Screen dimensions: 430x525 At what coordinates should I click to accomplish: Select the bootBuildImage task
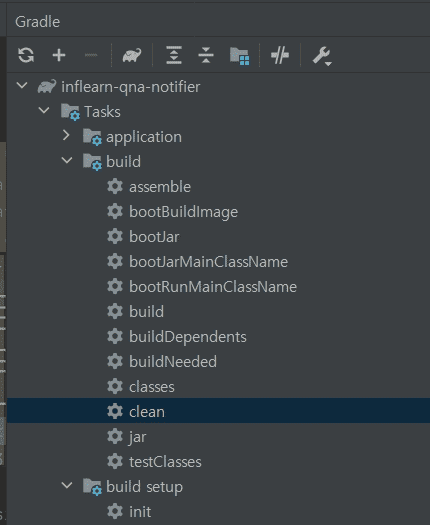pos(184,212)
